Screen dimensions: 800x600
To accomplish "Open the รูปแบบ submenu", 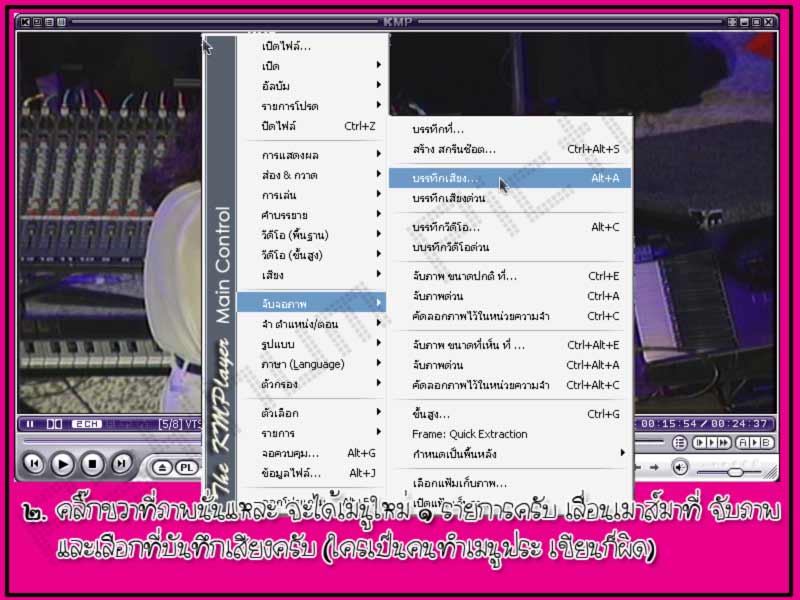I will 311,344.
